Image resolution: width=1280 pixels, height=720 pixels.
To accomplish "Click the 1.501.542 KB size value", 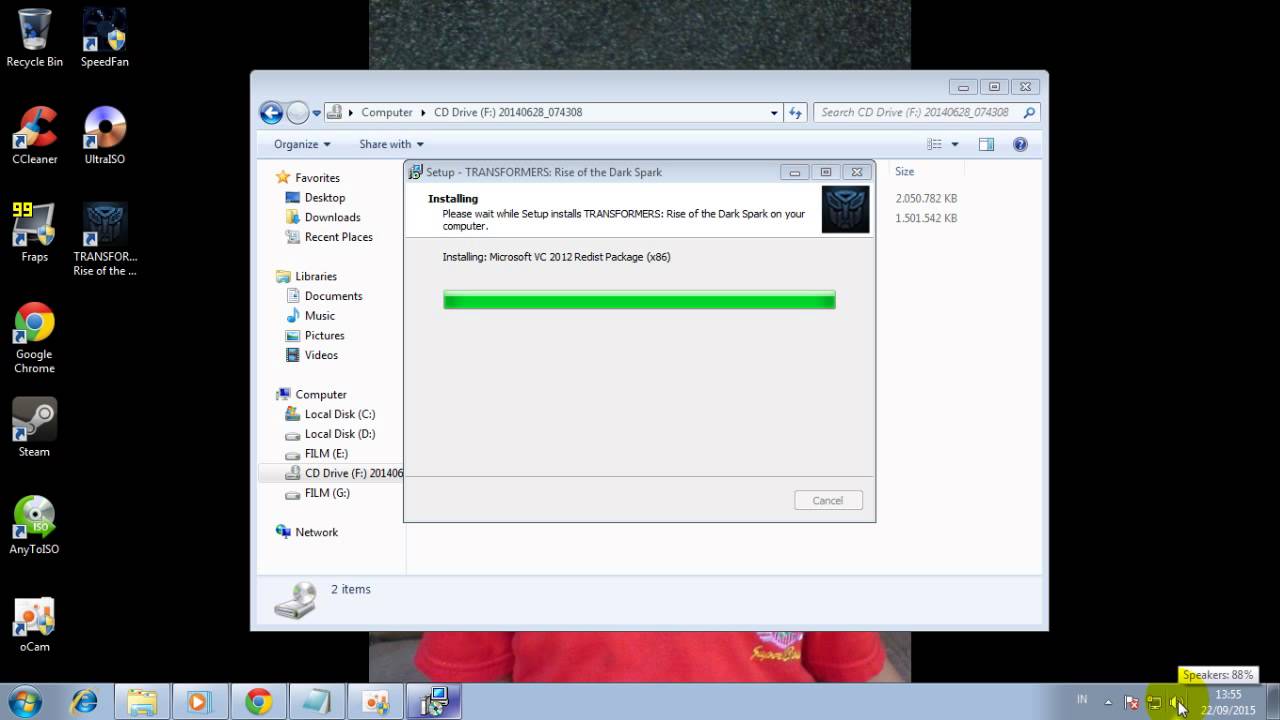I will pyautogui.click(x=926, y=218).
